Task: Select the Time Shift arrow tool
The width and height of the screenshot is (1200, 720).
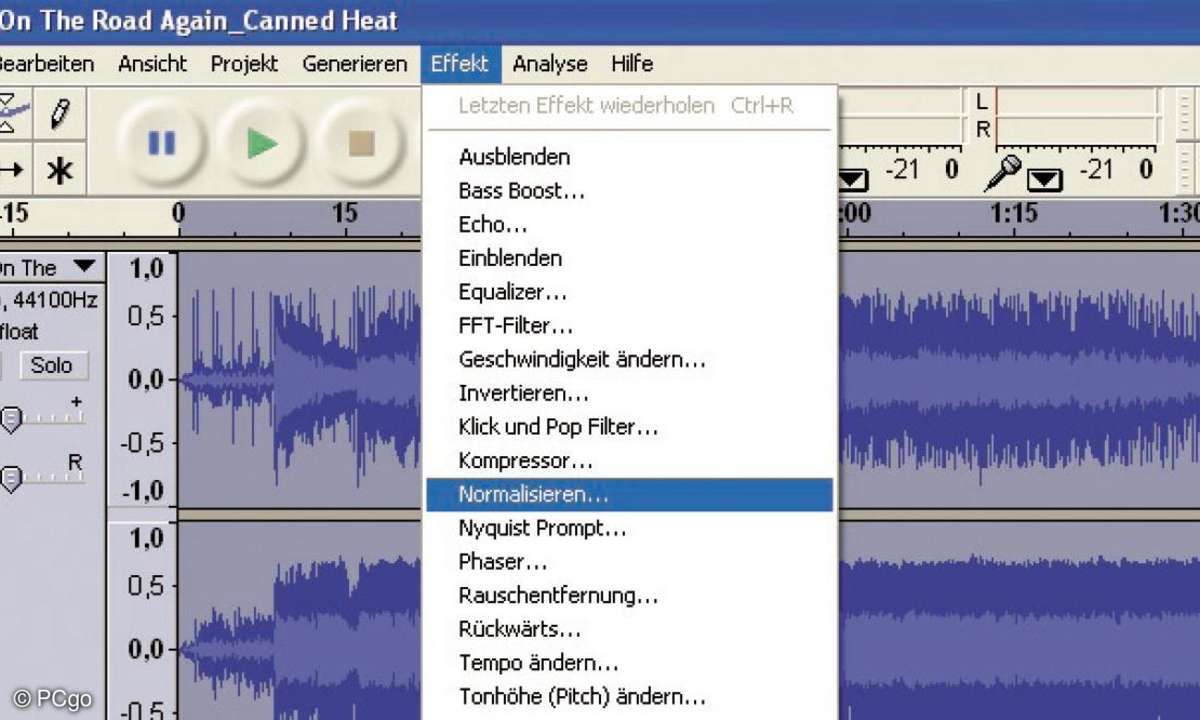Action: pos(15,170)
